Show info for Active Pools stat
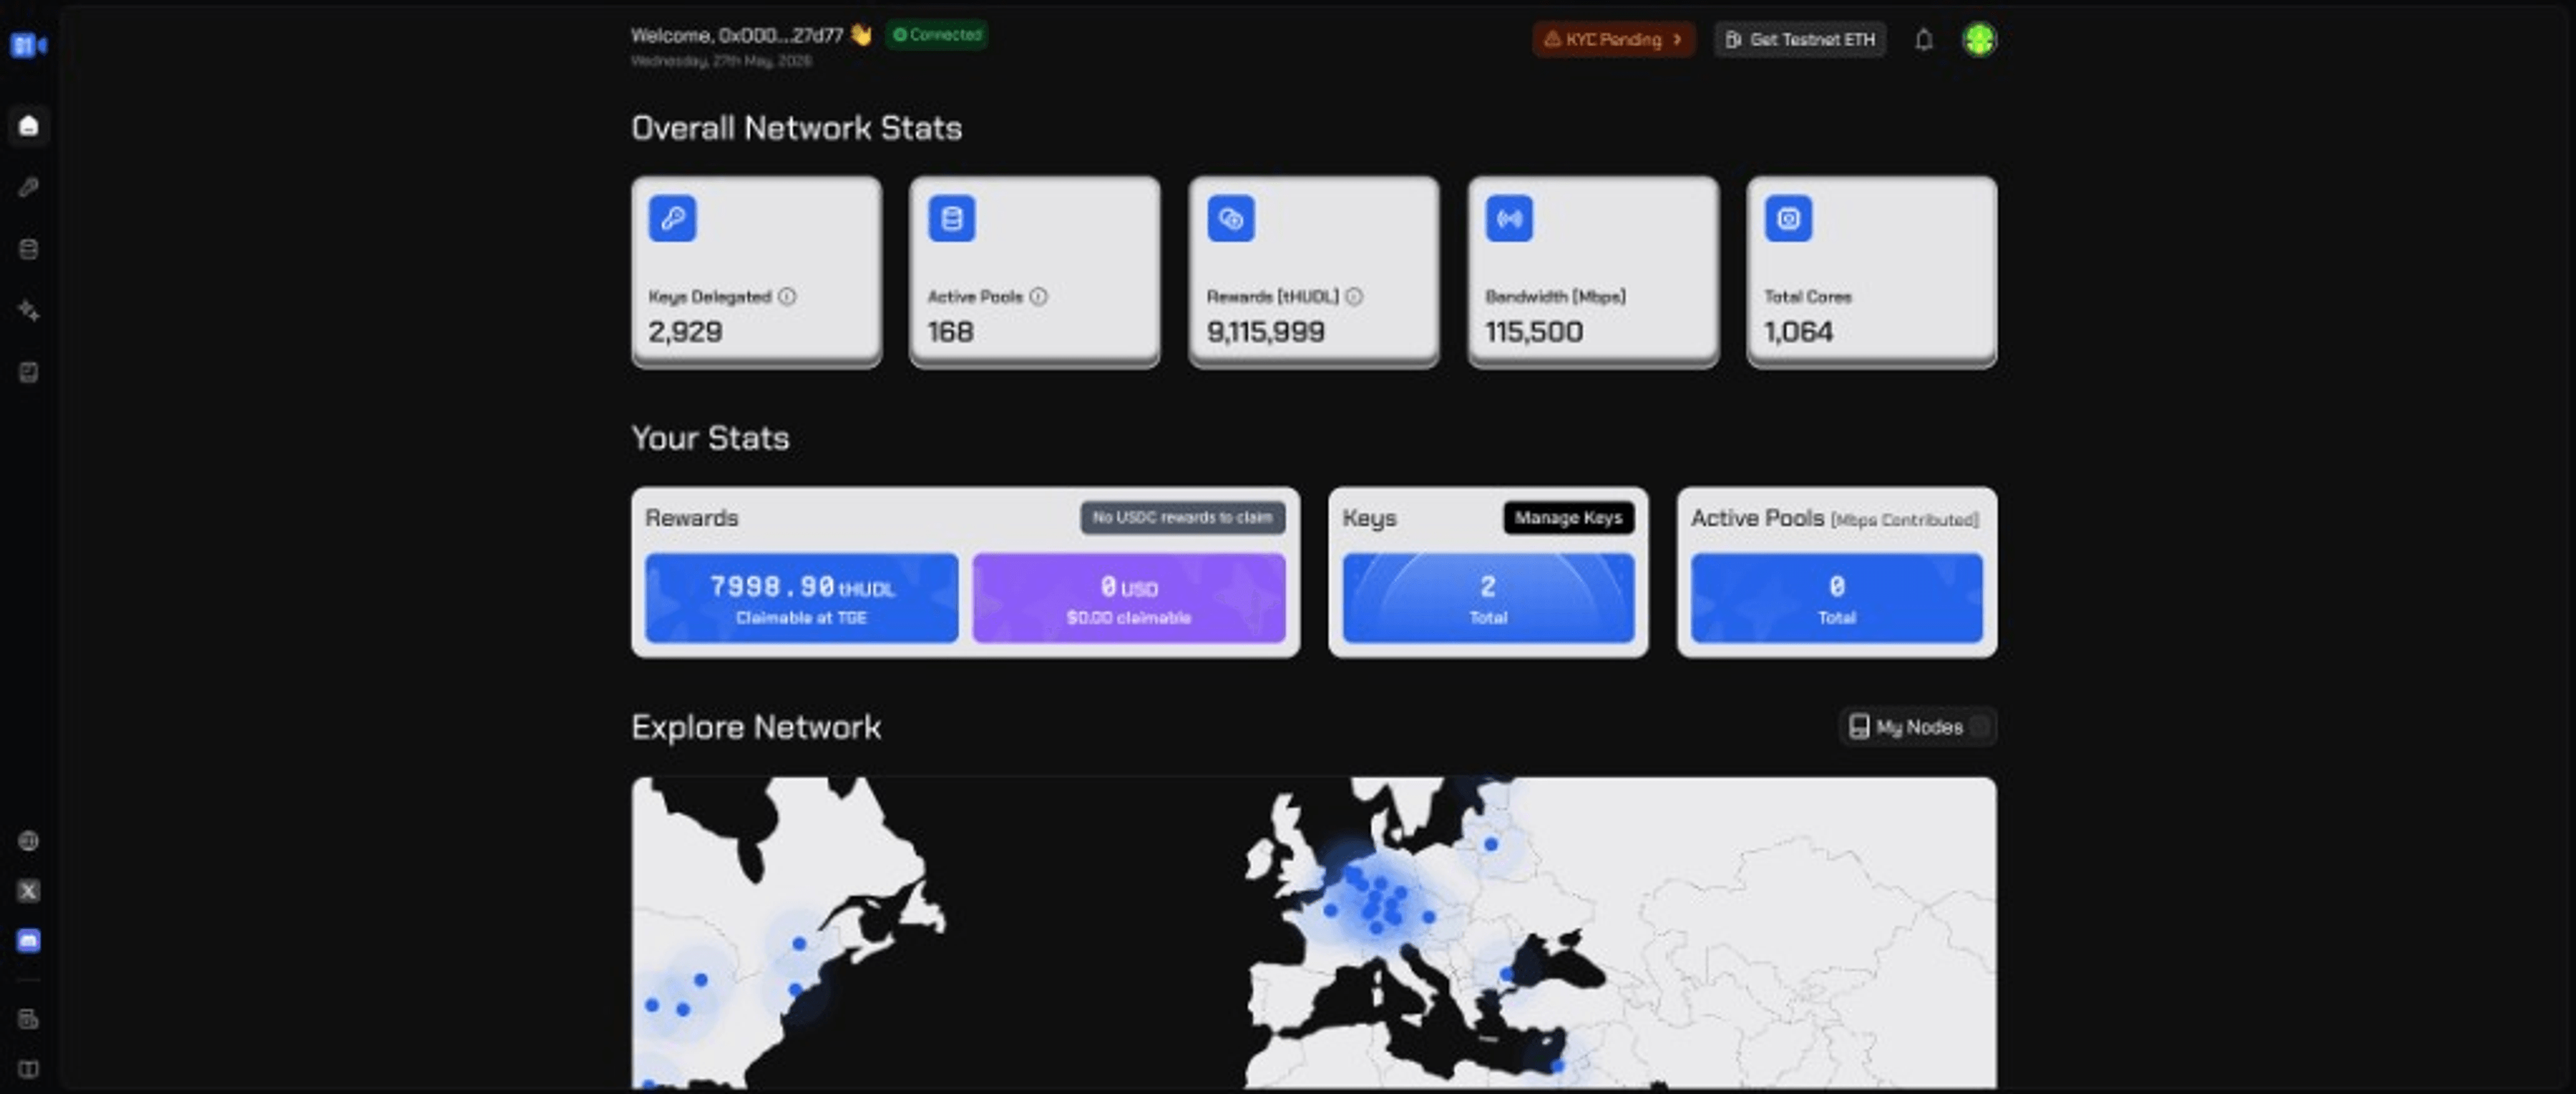 [x=1038, y=296]
